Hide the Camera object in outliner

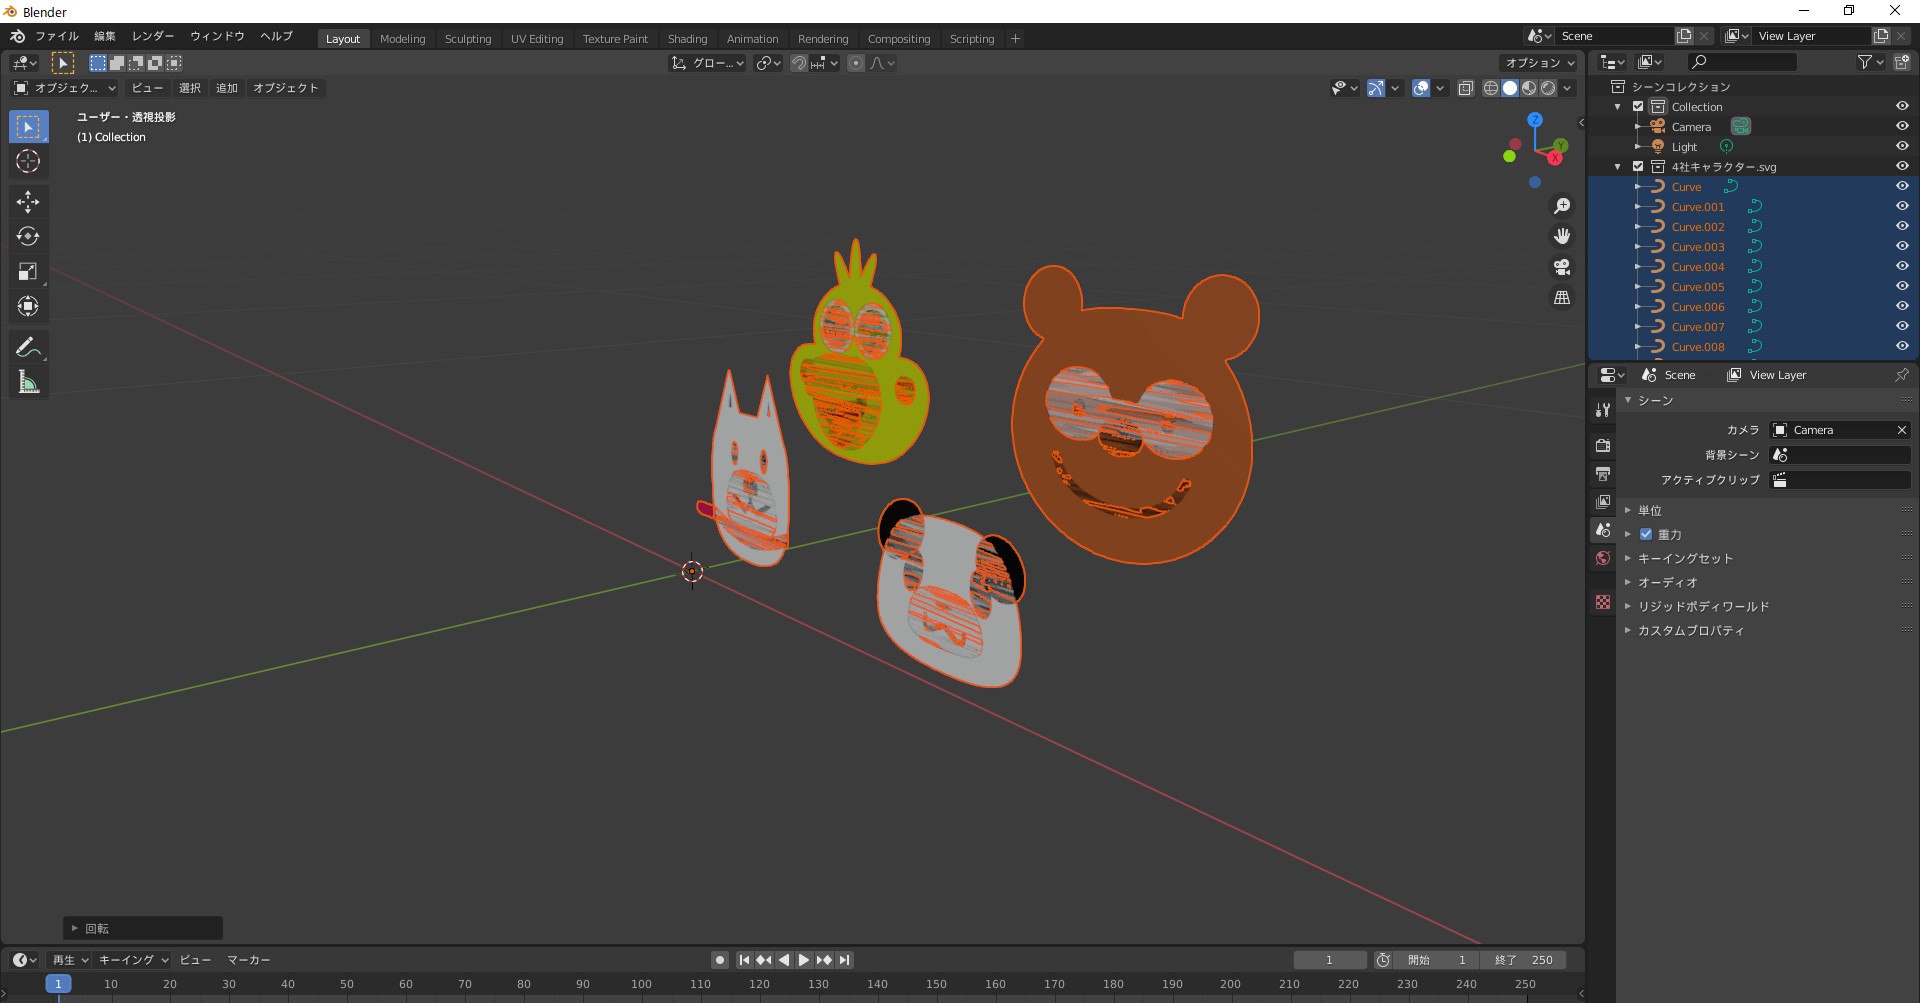pos(1902,126)
